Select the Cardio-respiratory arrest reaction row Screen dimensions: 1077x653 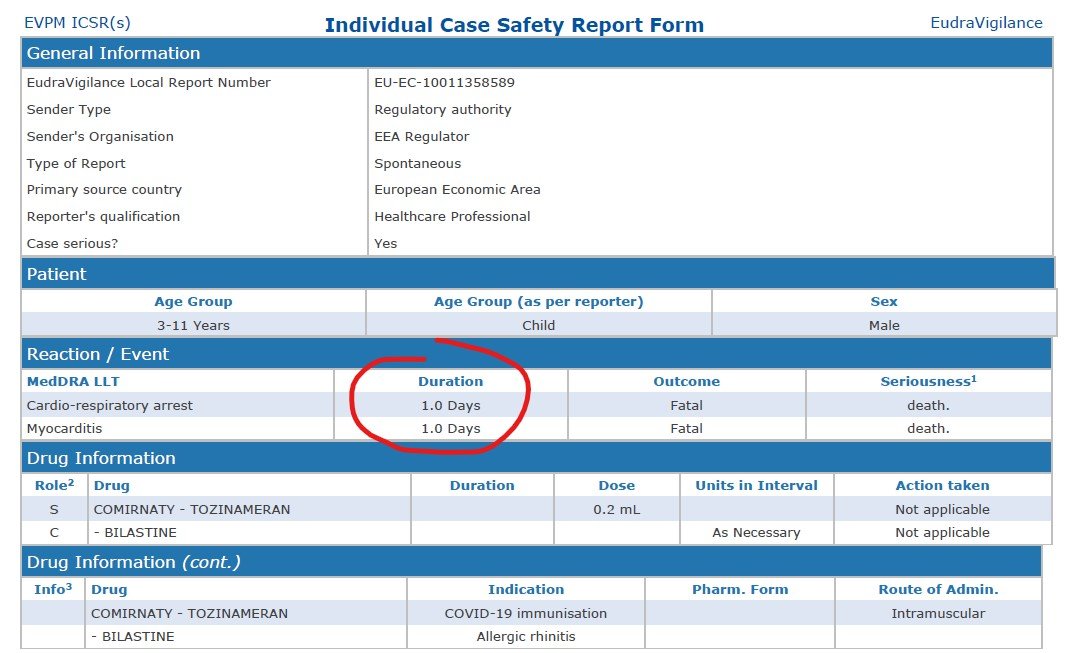pyautogui.click(x=110, y=405)
